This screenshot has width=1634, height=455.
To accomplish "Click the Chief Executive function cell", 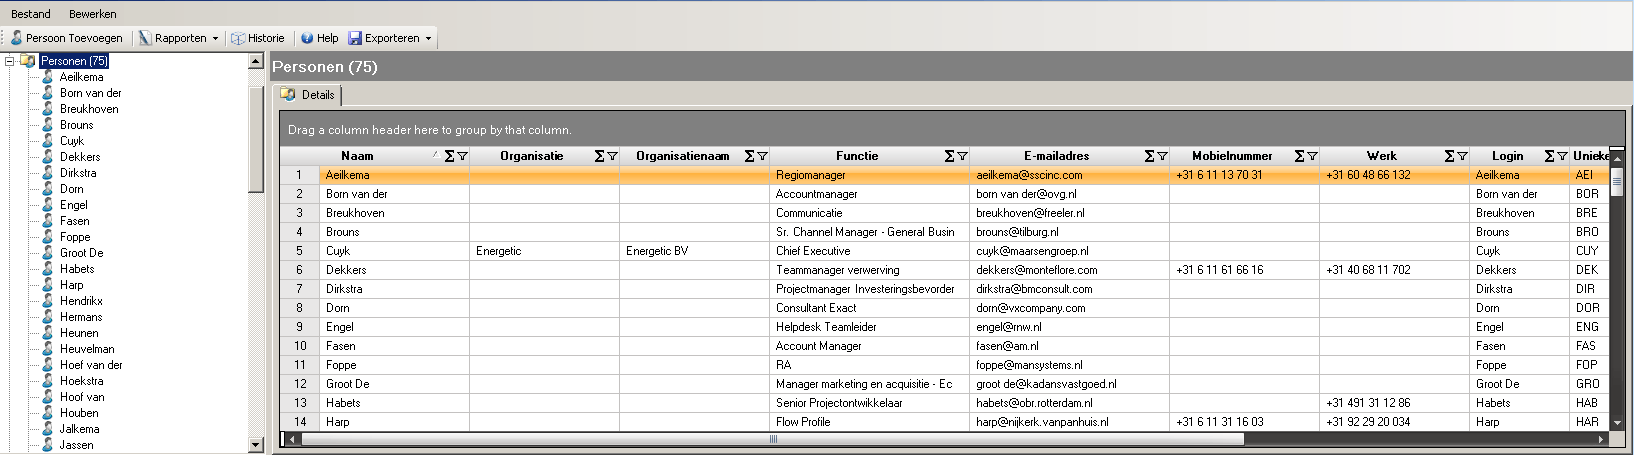I will point(869,251).
